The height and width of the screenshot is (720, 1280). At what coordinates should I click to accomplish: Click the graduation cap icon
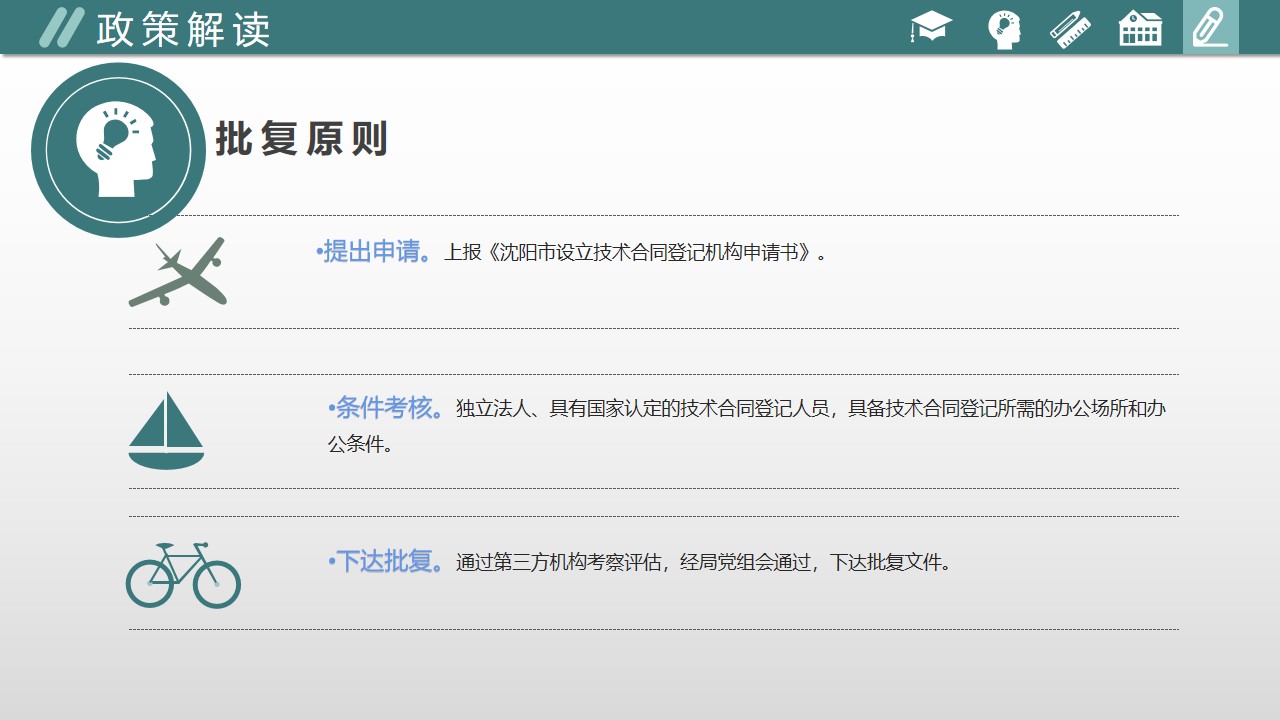(931, 27)
